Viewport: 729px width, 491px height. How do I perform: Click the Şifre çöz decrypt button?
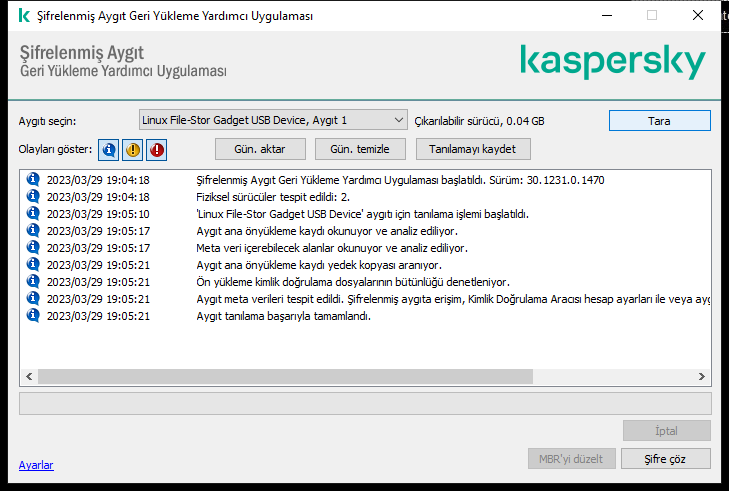[665, 459]
